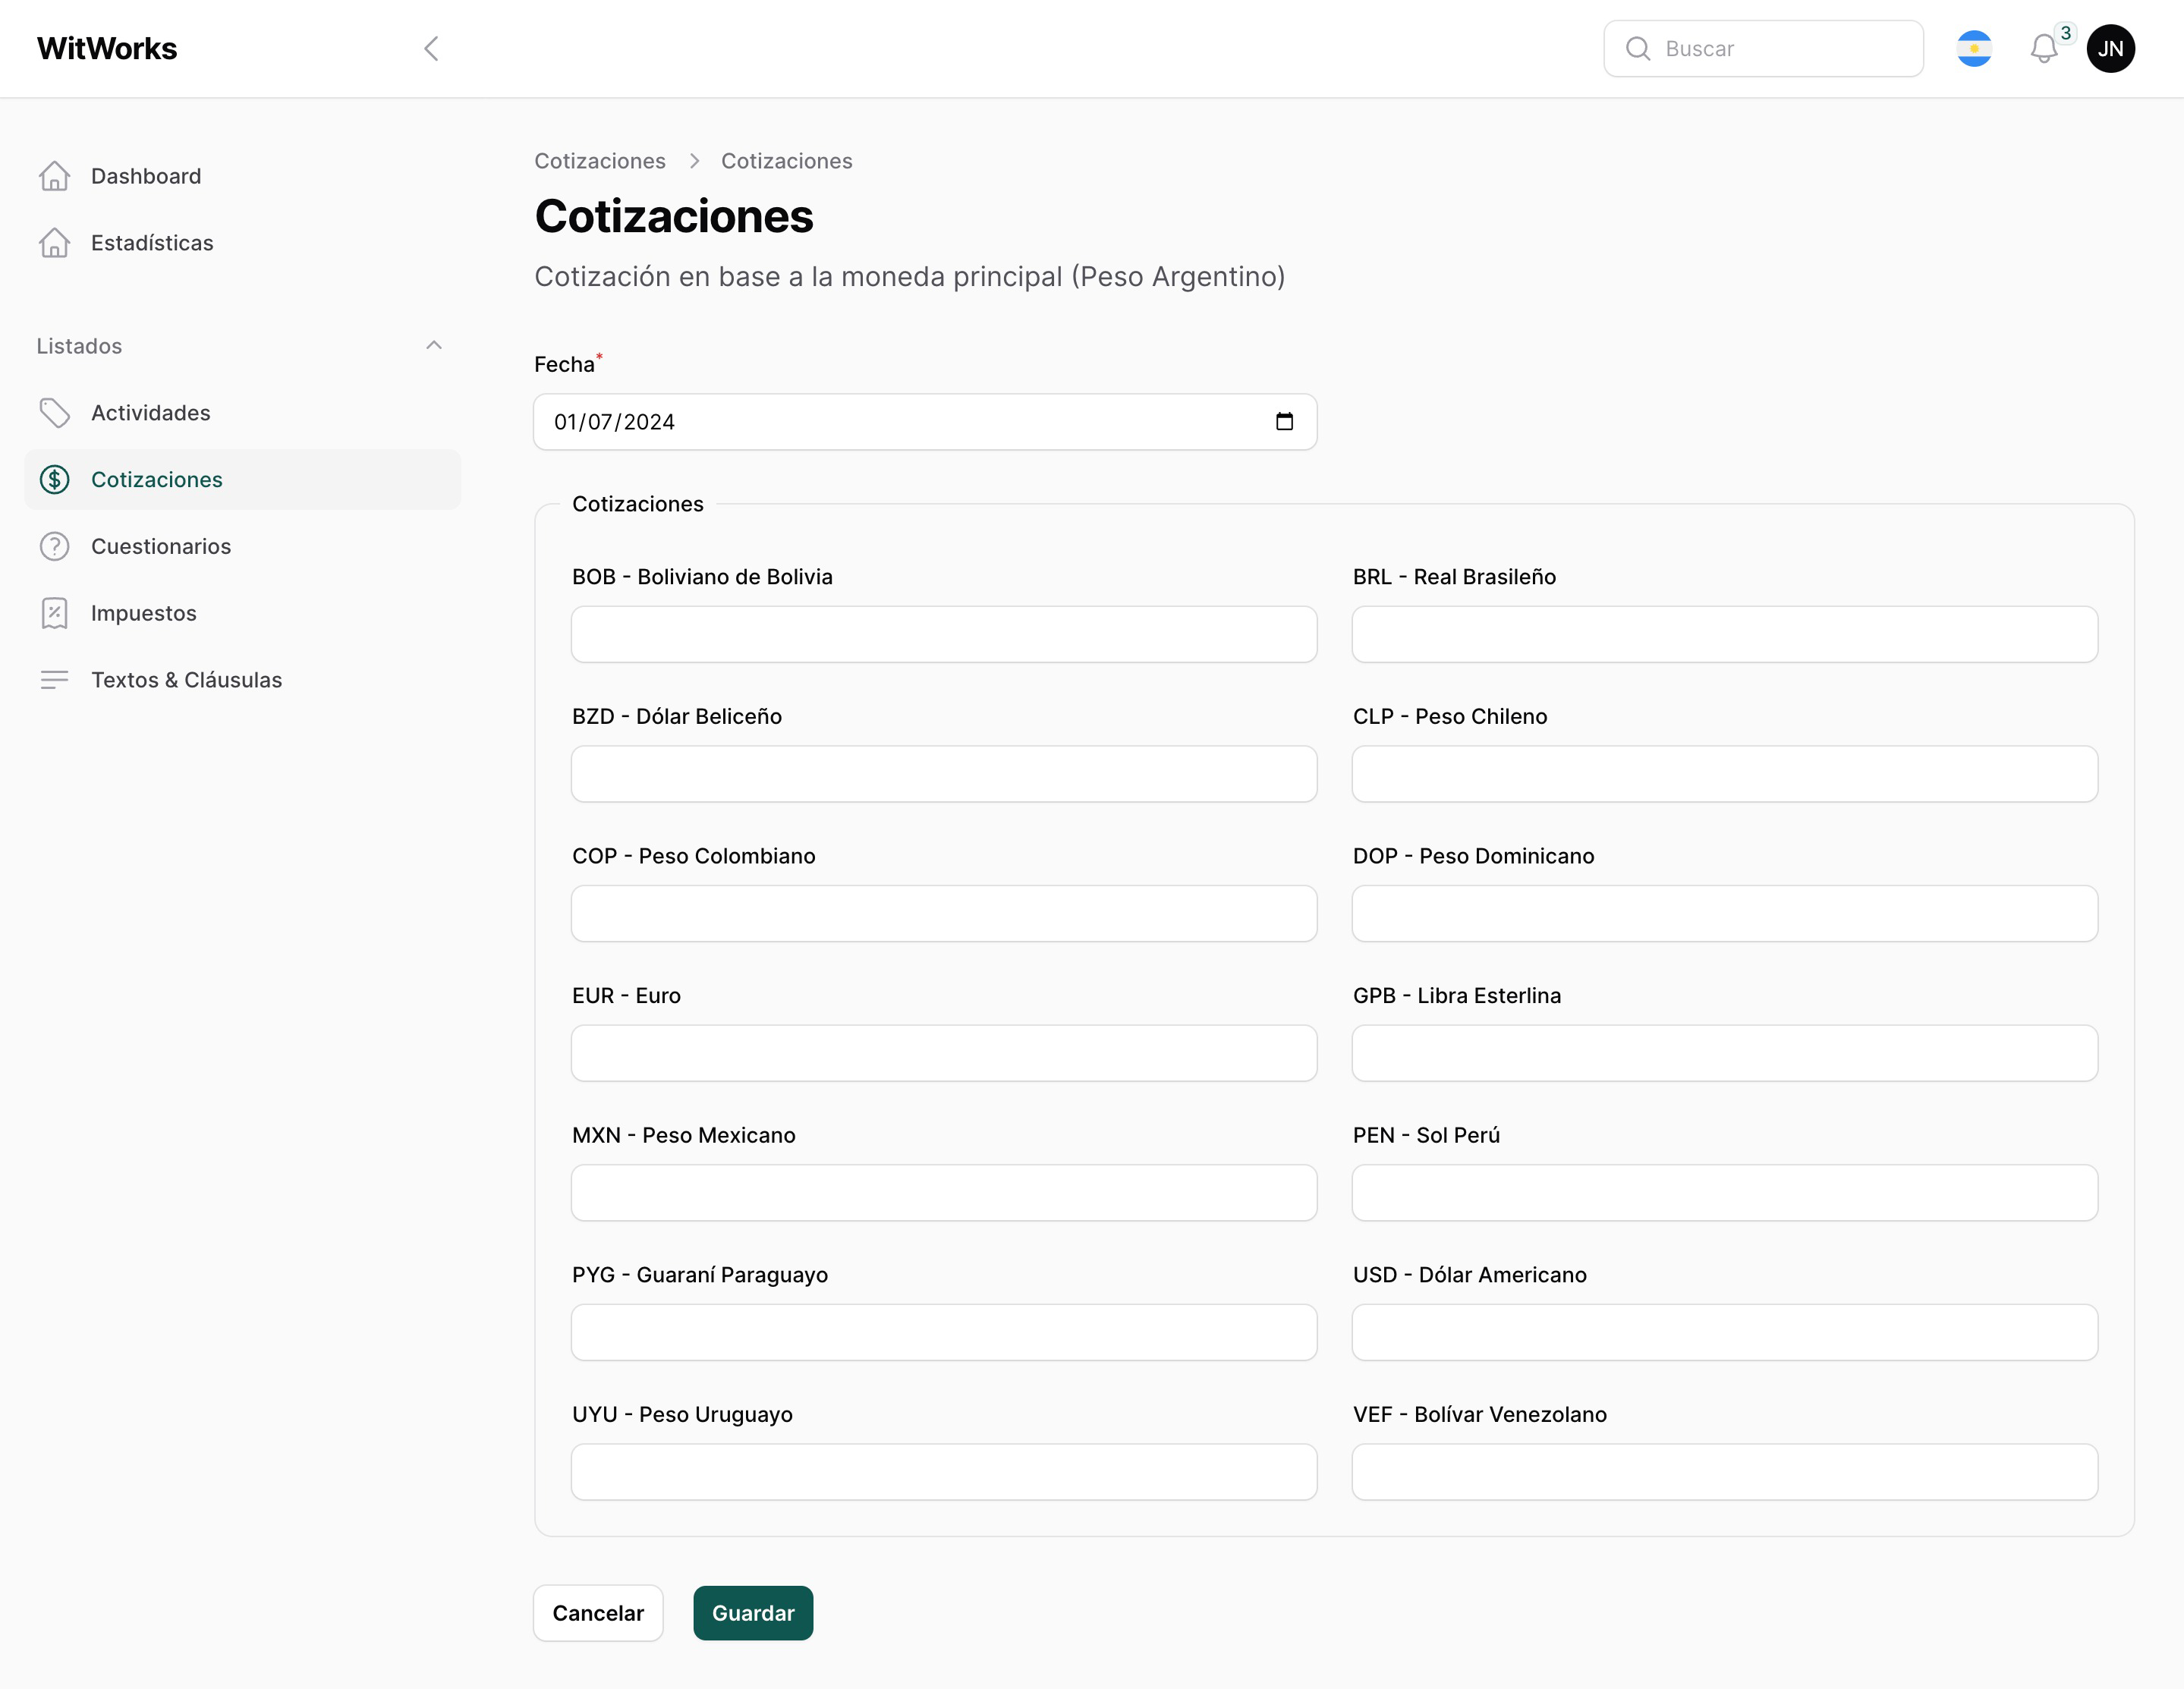Click the Guardar button
The width and height of the screenshot is (2184, 1689).
point(753,1613)
